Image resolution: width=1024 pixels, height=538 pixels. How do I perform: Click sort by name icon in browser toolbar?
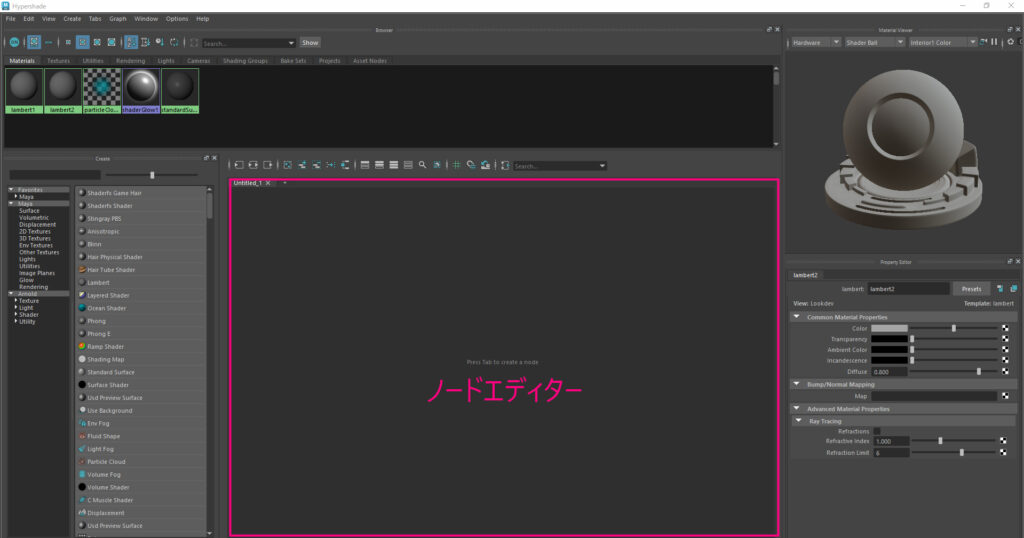click(131, 42)
